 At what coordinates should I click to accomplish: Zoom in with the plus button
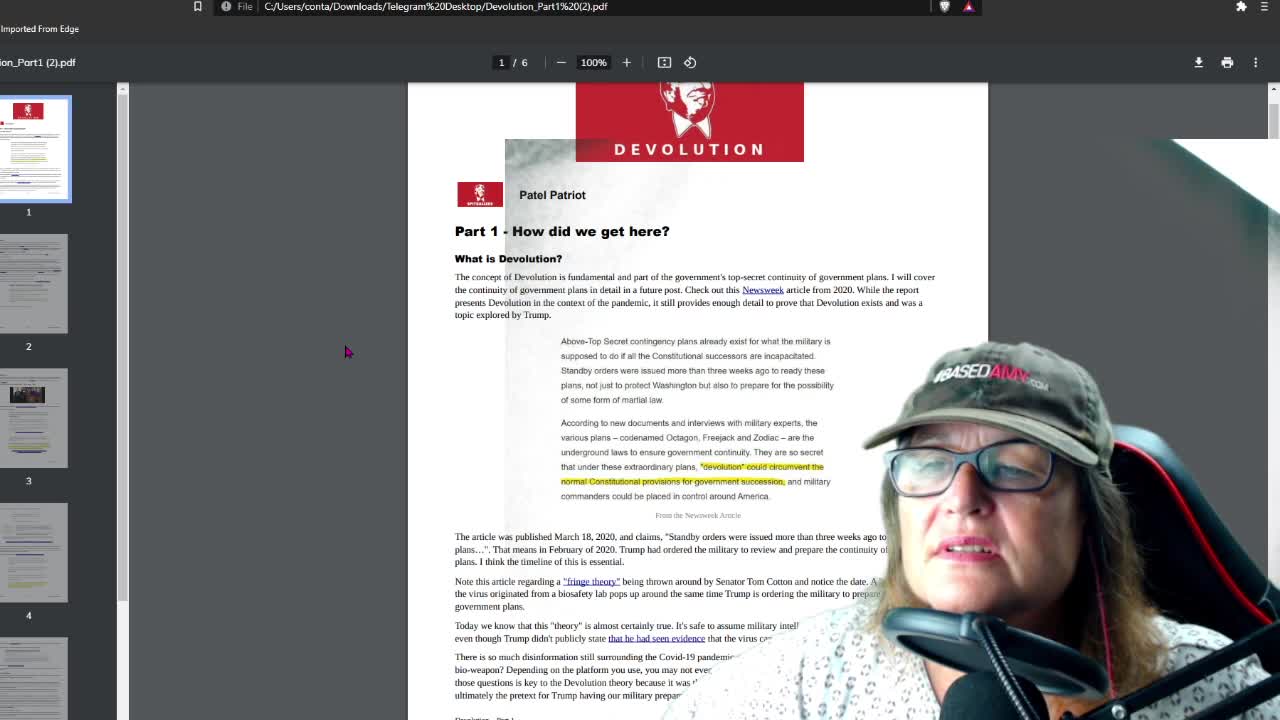click(626, 63)
